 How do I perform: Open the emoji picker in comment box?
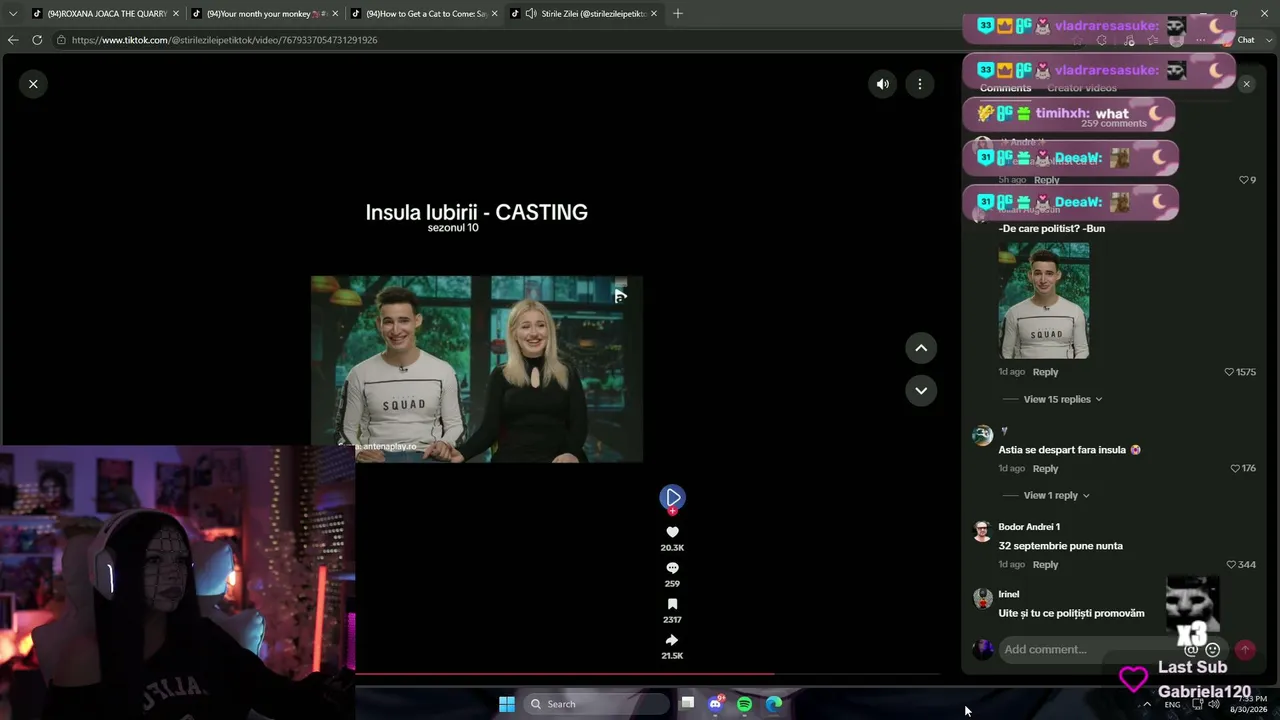pos(1213,649)
